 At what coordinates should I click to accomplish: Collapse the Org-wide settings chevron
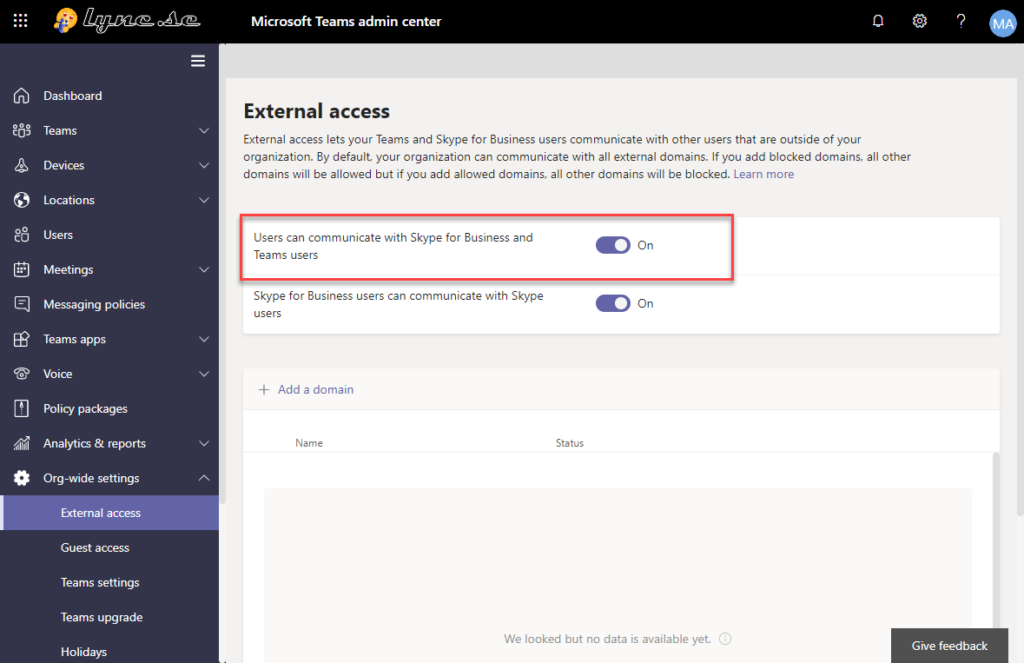click(204, 478)
